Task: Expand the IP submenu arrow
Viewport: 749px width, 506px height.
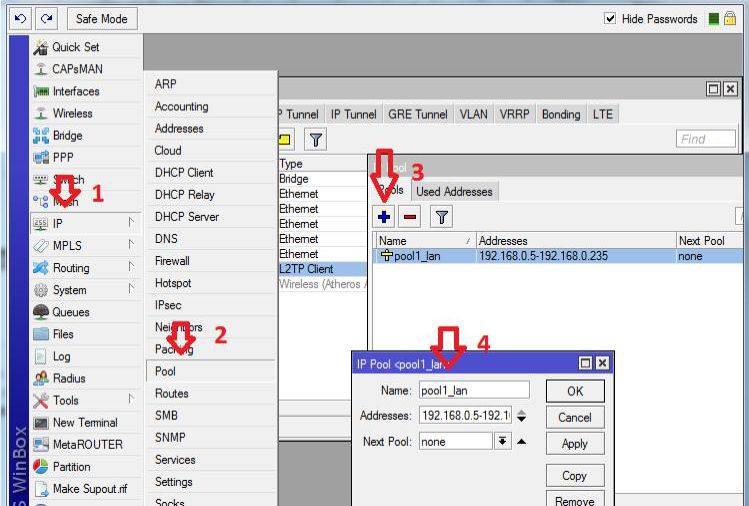Action: [x=131, y=222]
